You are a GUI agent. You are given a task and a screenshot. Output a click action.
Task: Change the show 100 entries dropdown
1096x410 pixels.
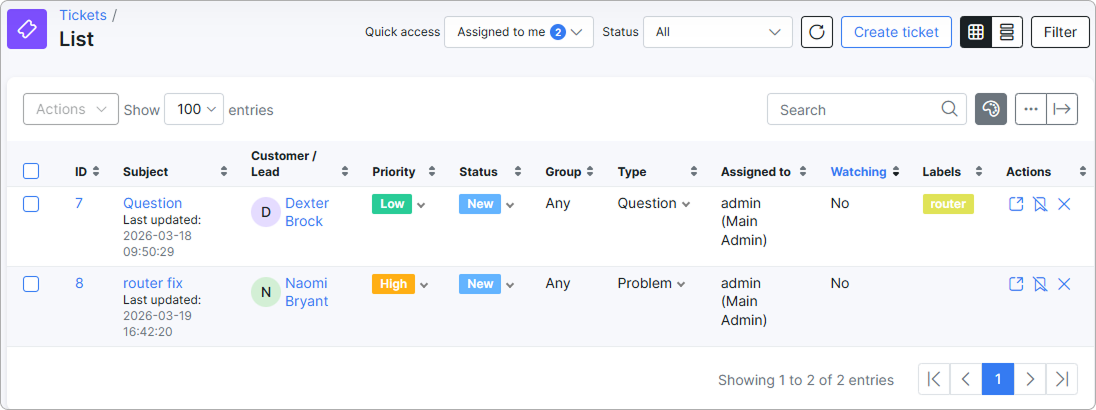[x=194, y=109]
